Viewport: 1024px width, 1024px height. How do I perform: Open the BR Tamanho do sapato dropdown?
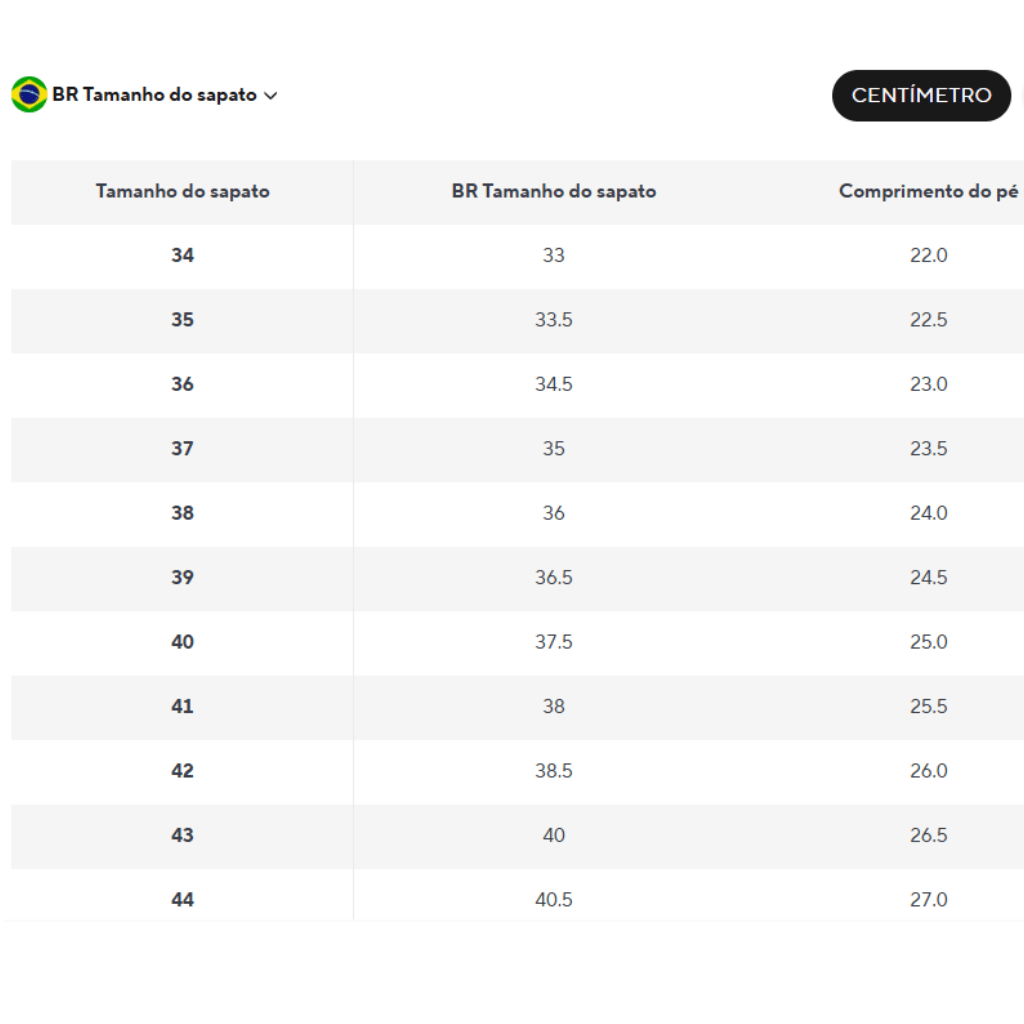click(144, 95)
